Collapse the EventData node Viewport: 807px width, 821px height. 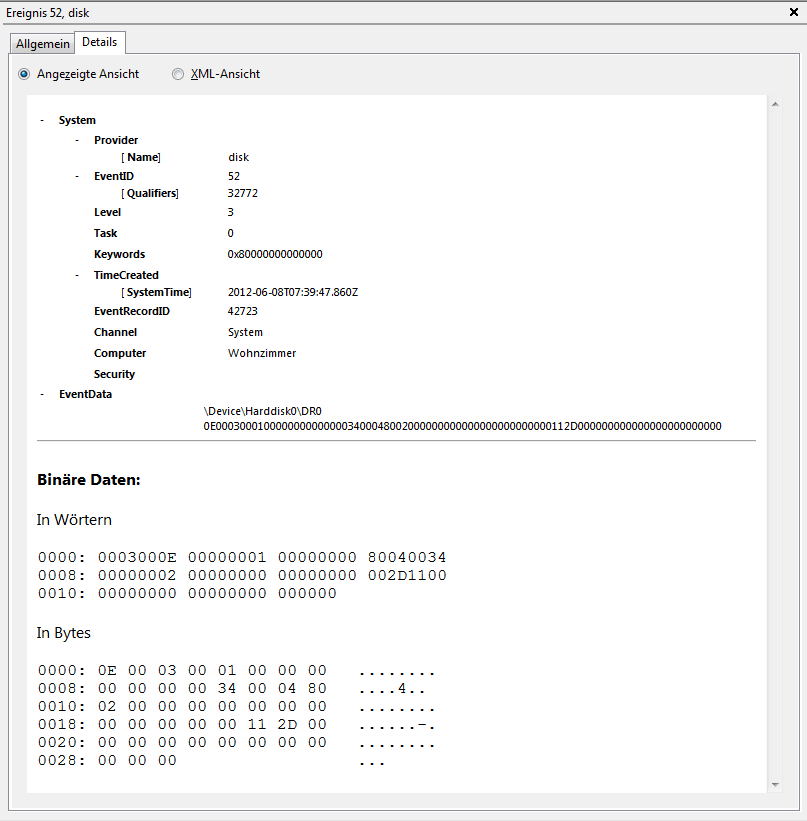pyautogui.click(x=42, y=394)
